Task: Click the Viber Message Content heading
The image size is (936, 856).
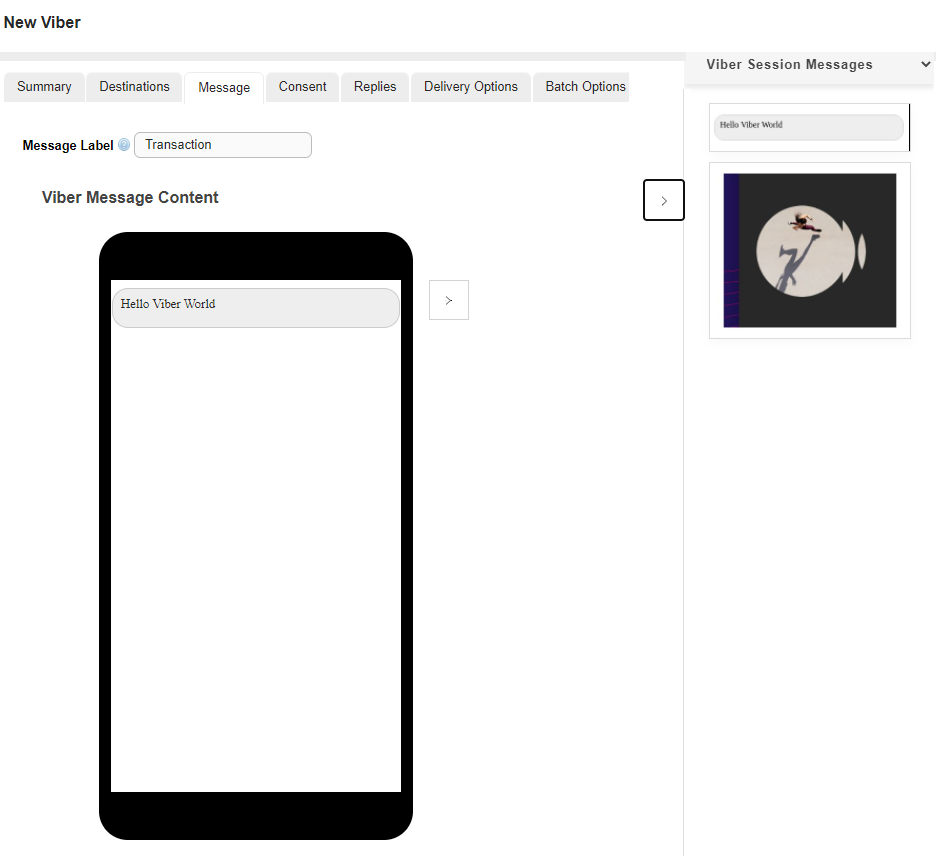Action: [130, 197]
